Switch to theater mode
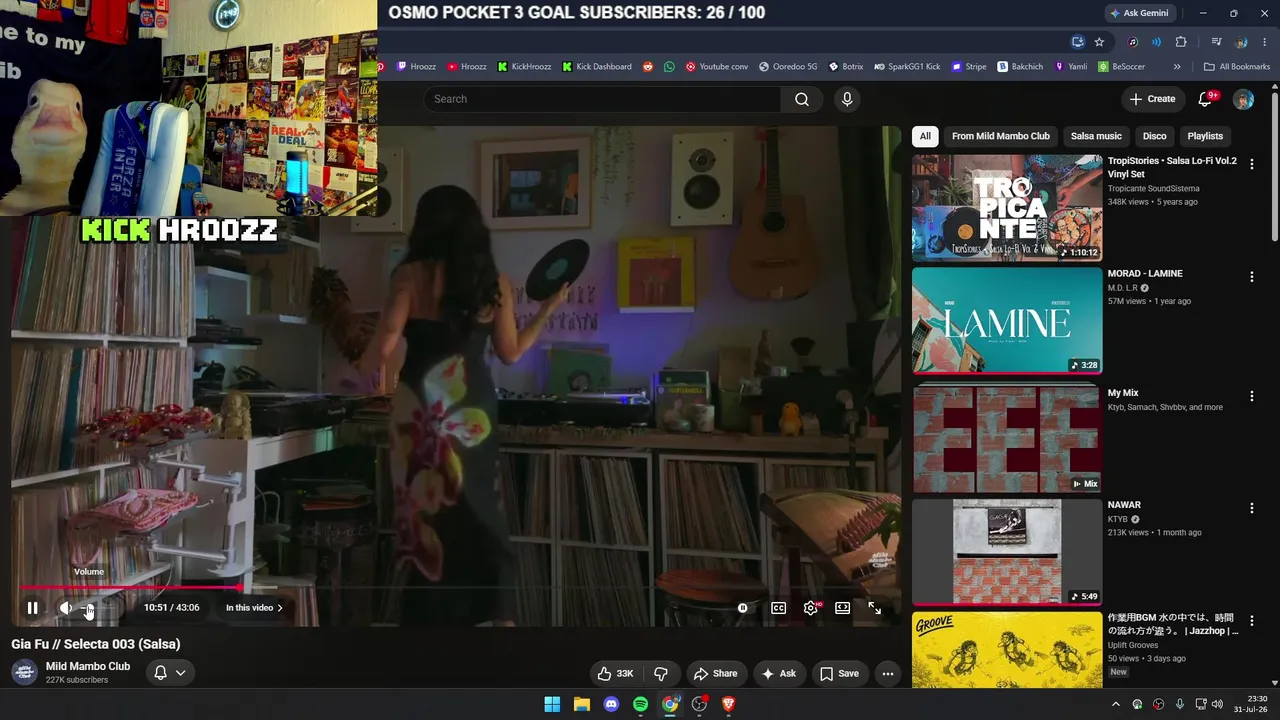The image size is (1280, 720). (x=843, y=608)
